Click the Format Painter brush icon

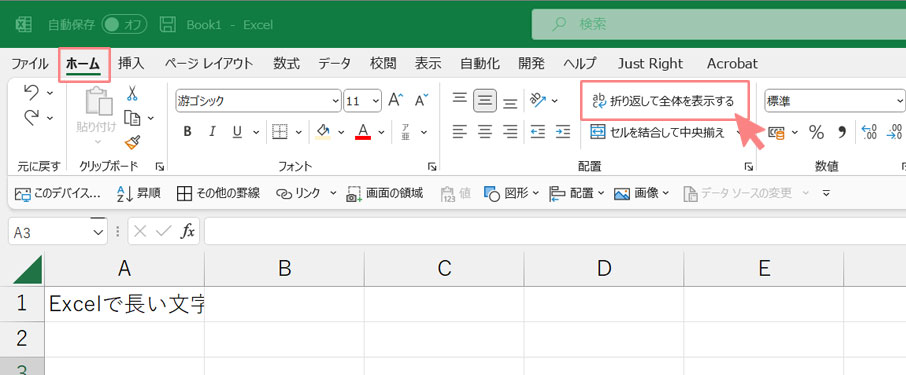click(x=132, y=142)
